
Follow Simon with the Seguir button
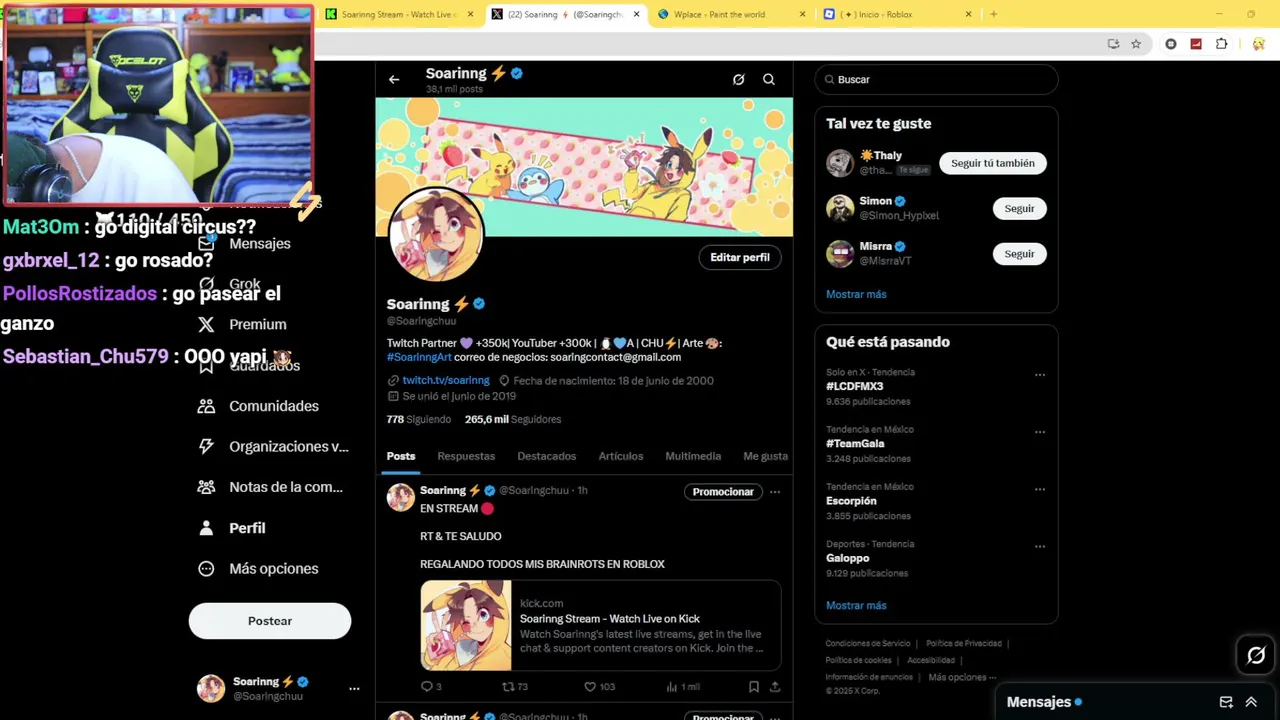click(1019, 208)
